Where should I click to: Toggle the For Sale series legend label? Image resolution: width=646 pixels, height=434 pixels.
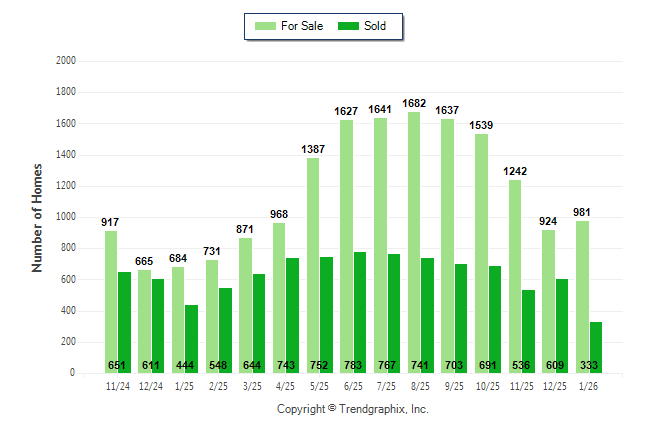coord(304,26)
